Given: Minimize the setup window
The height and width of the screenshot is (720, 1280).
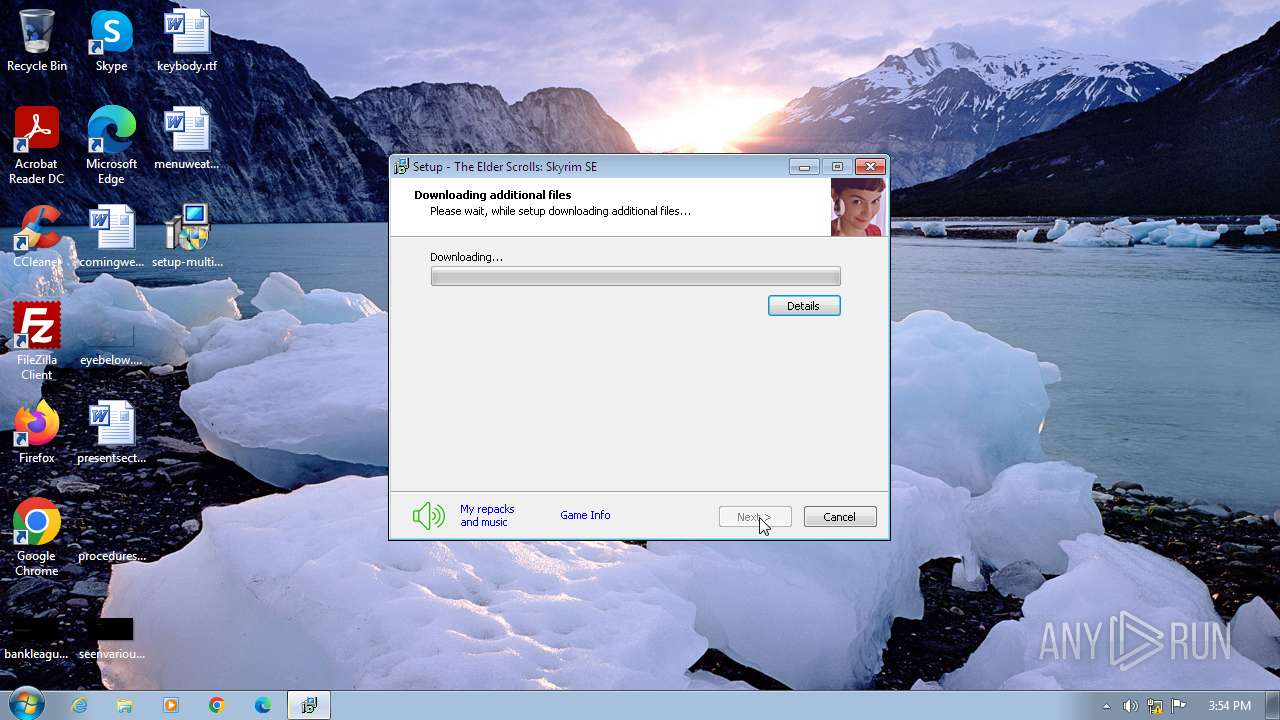Looking at the screenshot, I should tap(804, 167).
